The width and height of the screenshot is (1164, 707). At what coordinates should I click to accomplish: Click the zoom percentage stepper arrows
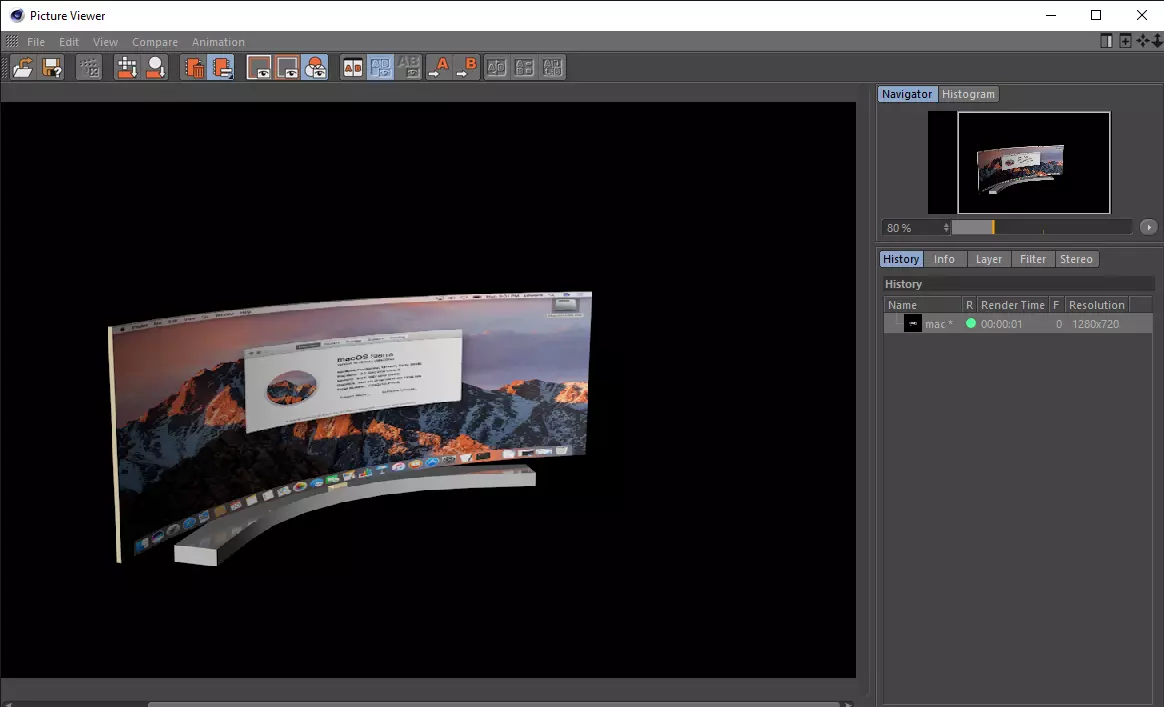click(946, 228)
